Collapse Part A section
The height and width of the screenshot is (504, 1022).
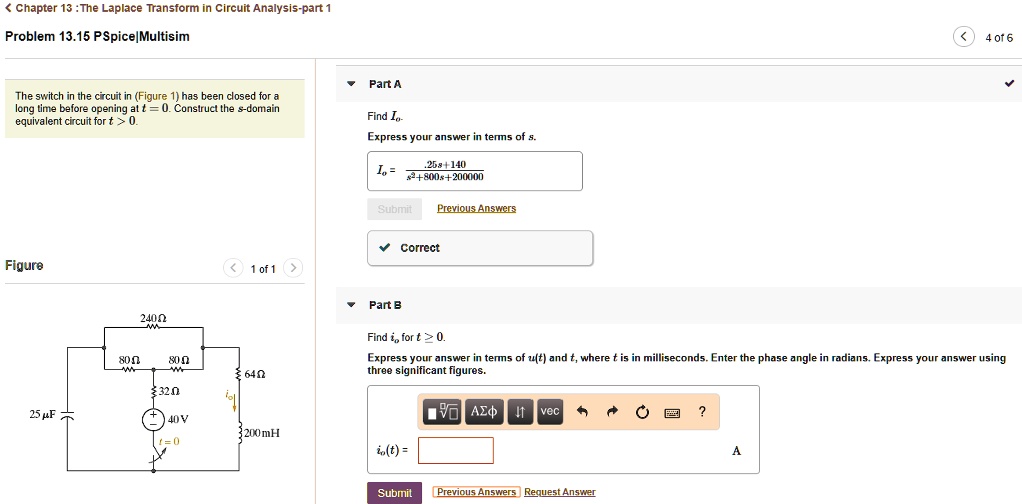click(352, 84)
